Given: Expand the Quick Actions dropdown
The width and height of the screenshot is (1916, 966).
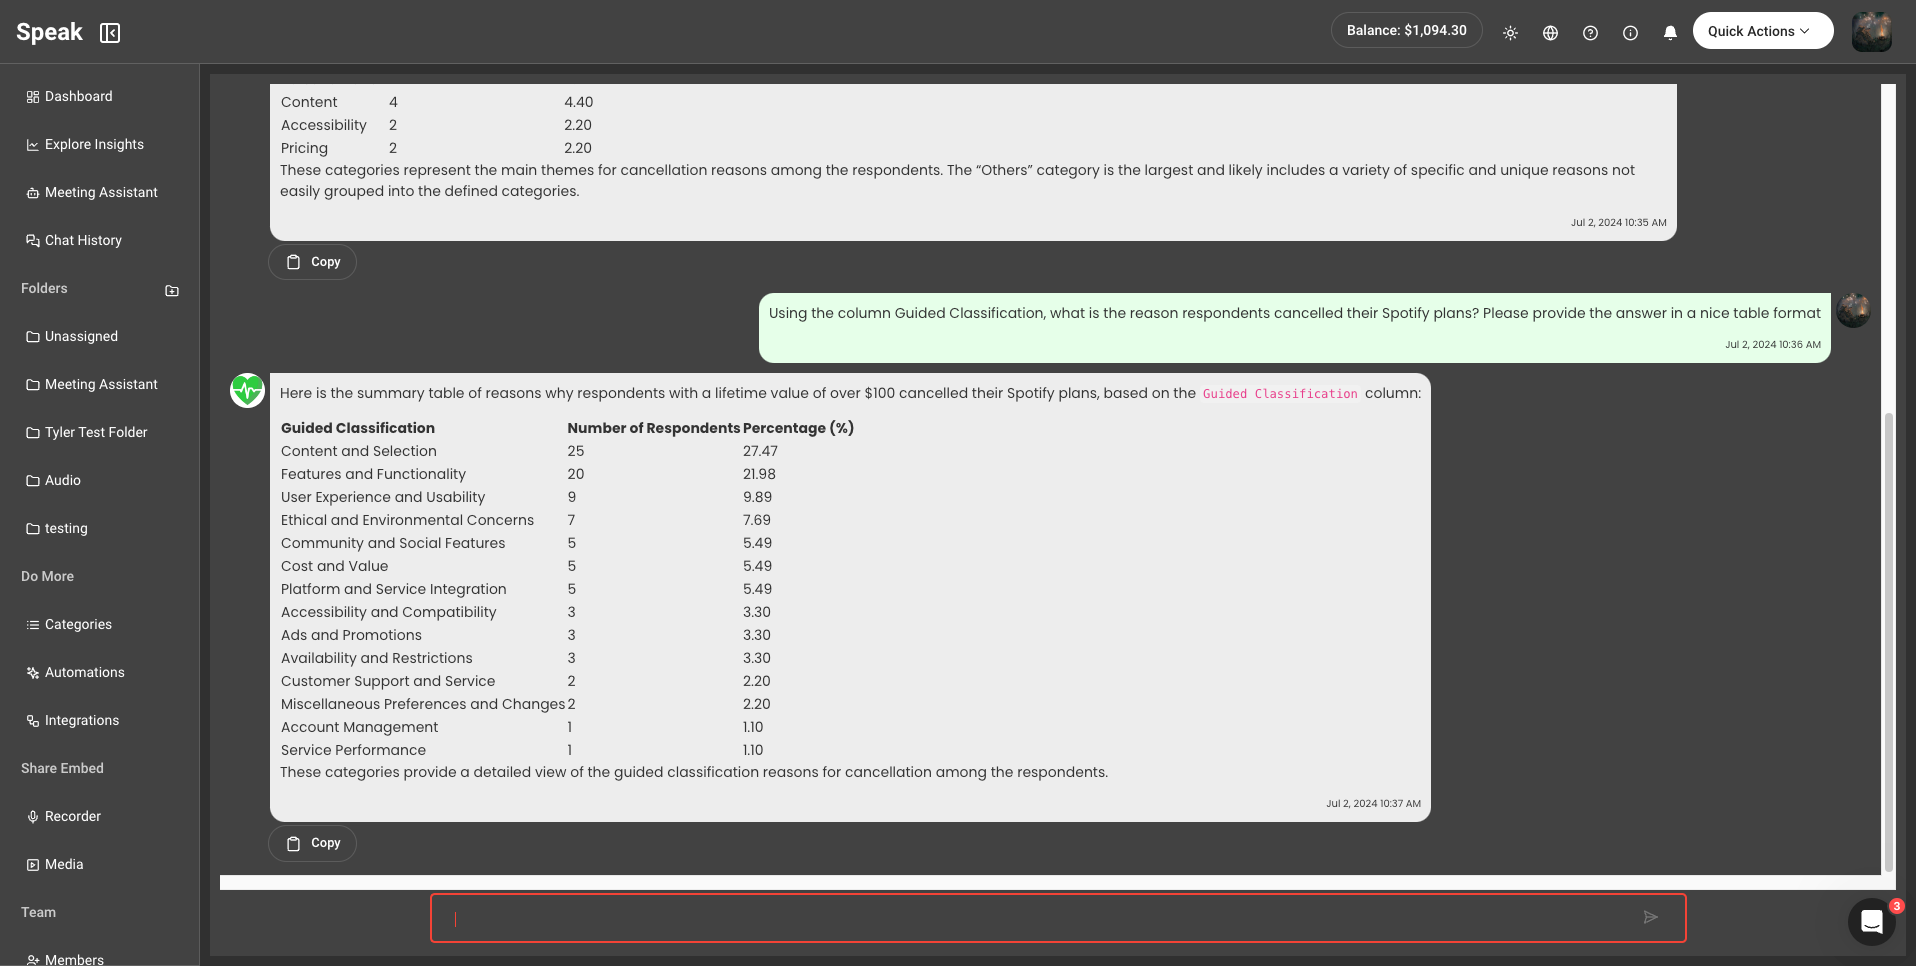Looking at the screenshot, I should (x=1762, y=31).
